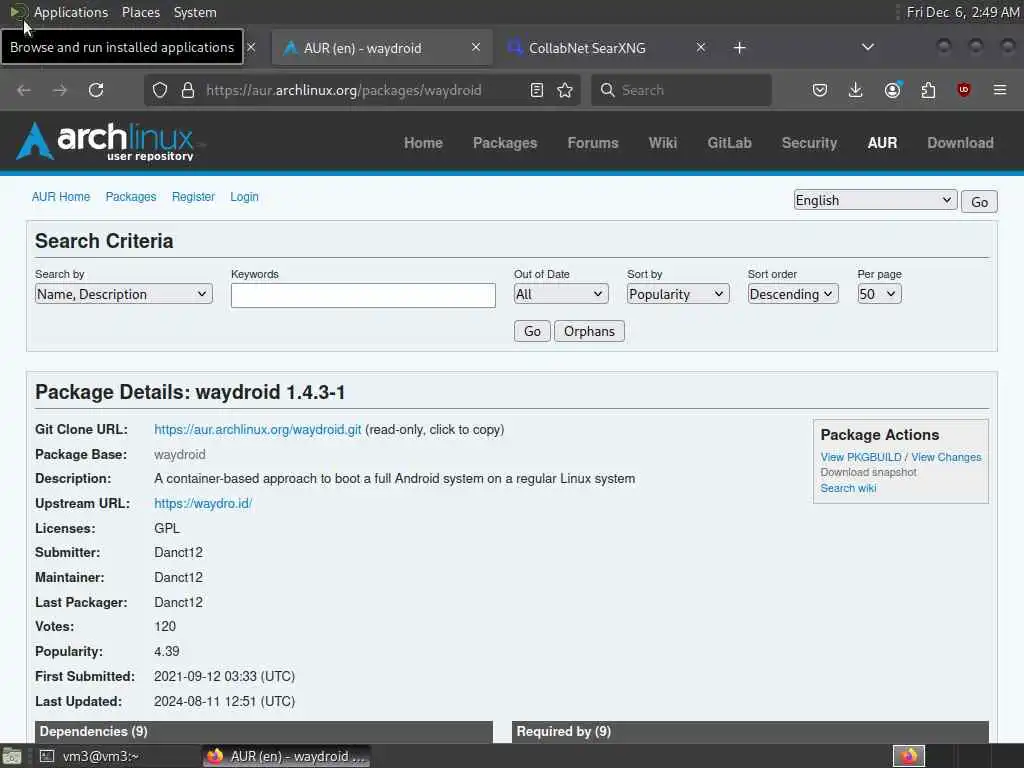Click the View PKGBUILD link
The height and width of the screenshot is (768, 1024).
pyautogui.click(x=861, y=457)
